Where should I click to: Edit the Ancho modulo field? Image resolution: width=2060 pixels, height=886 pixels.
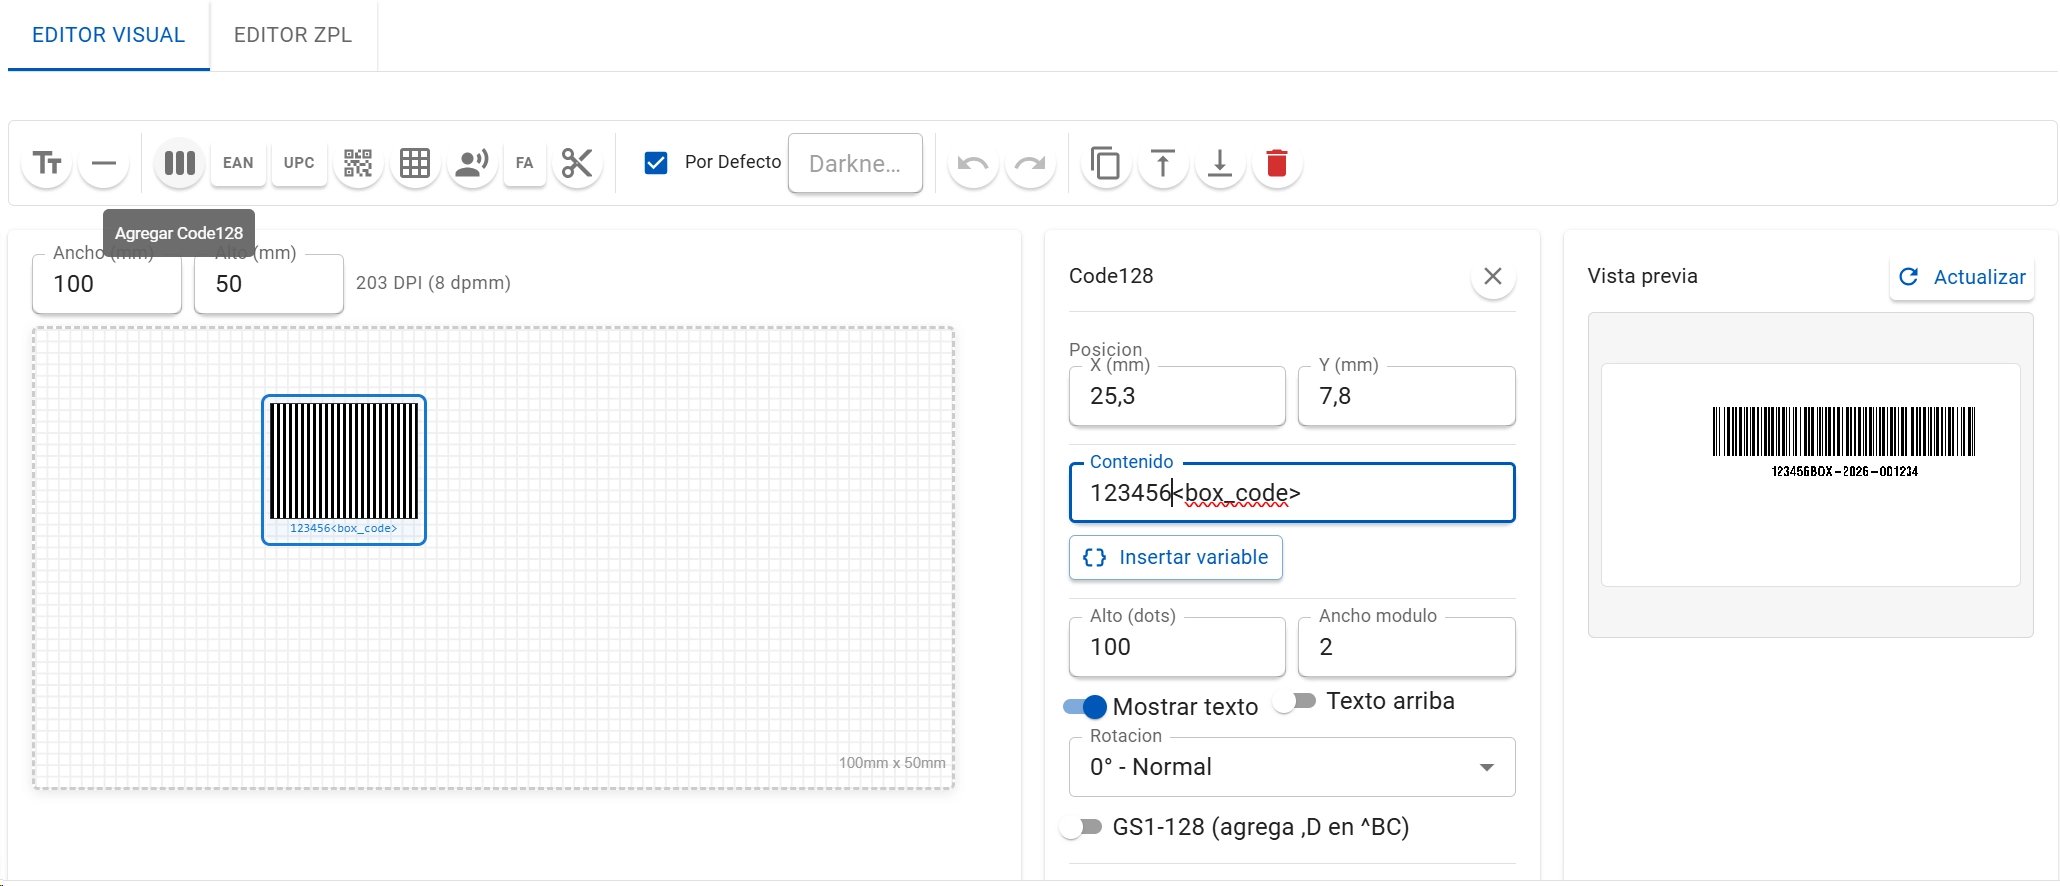(x=1406, y=647)
